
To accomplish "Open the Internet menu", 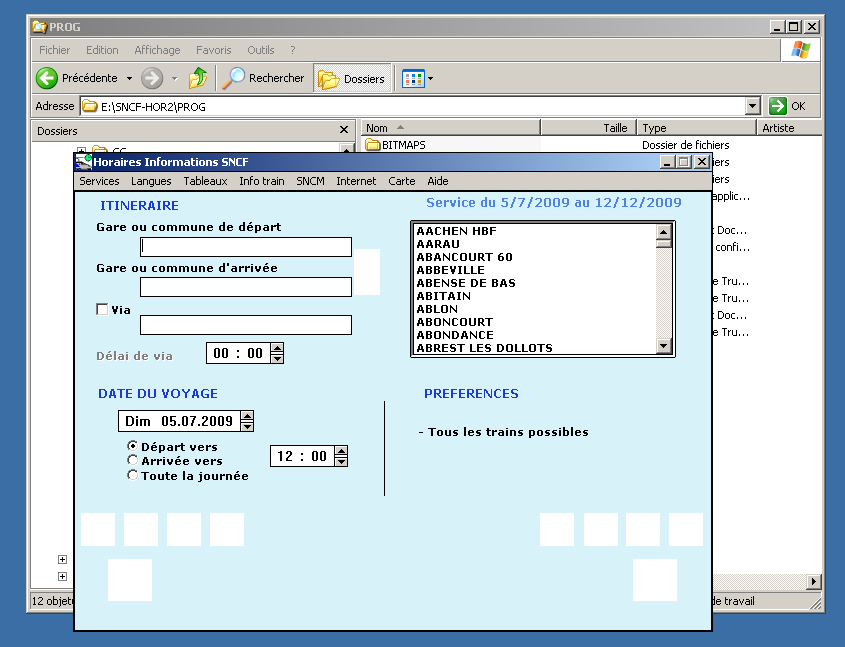I will tap(356, 181).
